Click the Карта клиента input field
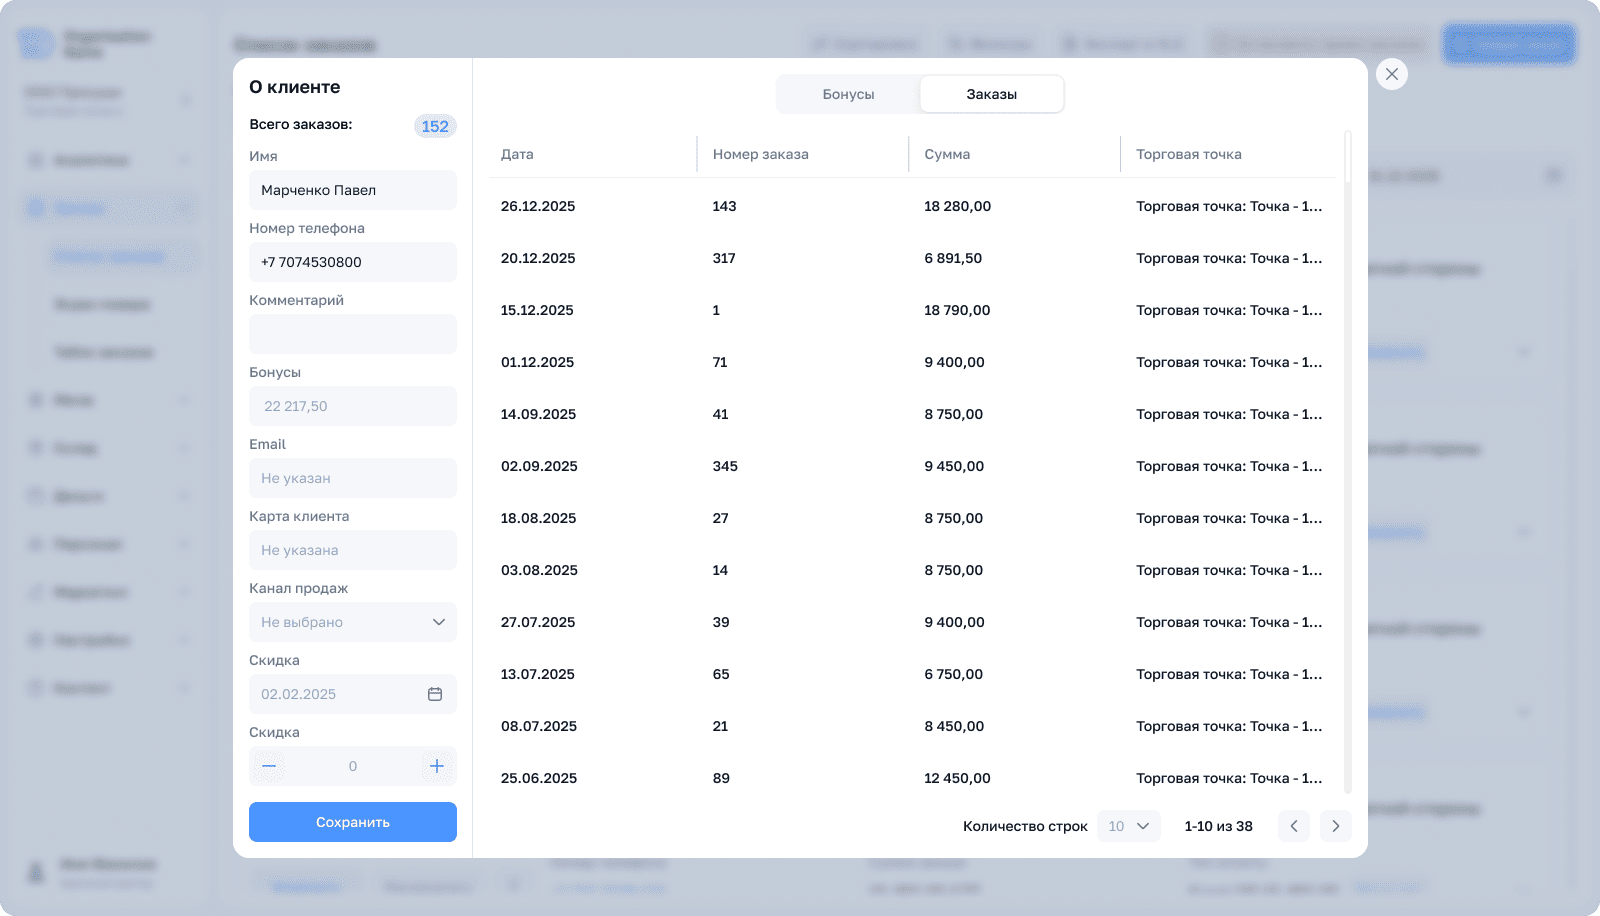 [x=352, y=550]
